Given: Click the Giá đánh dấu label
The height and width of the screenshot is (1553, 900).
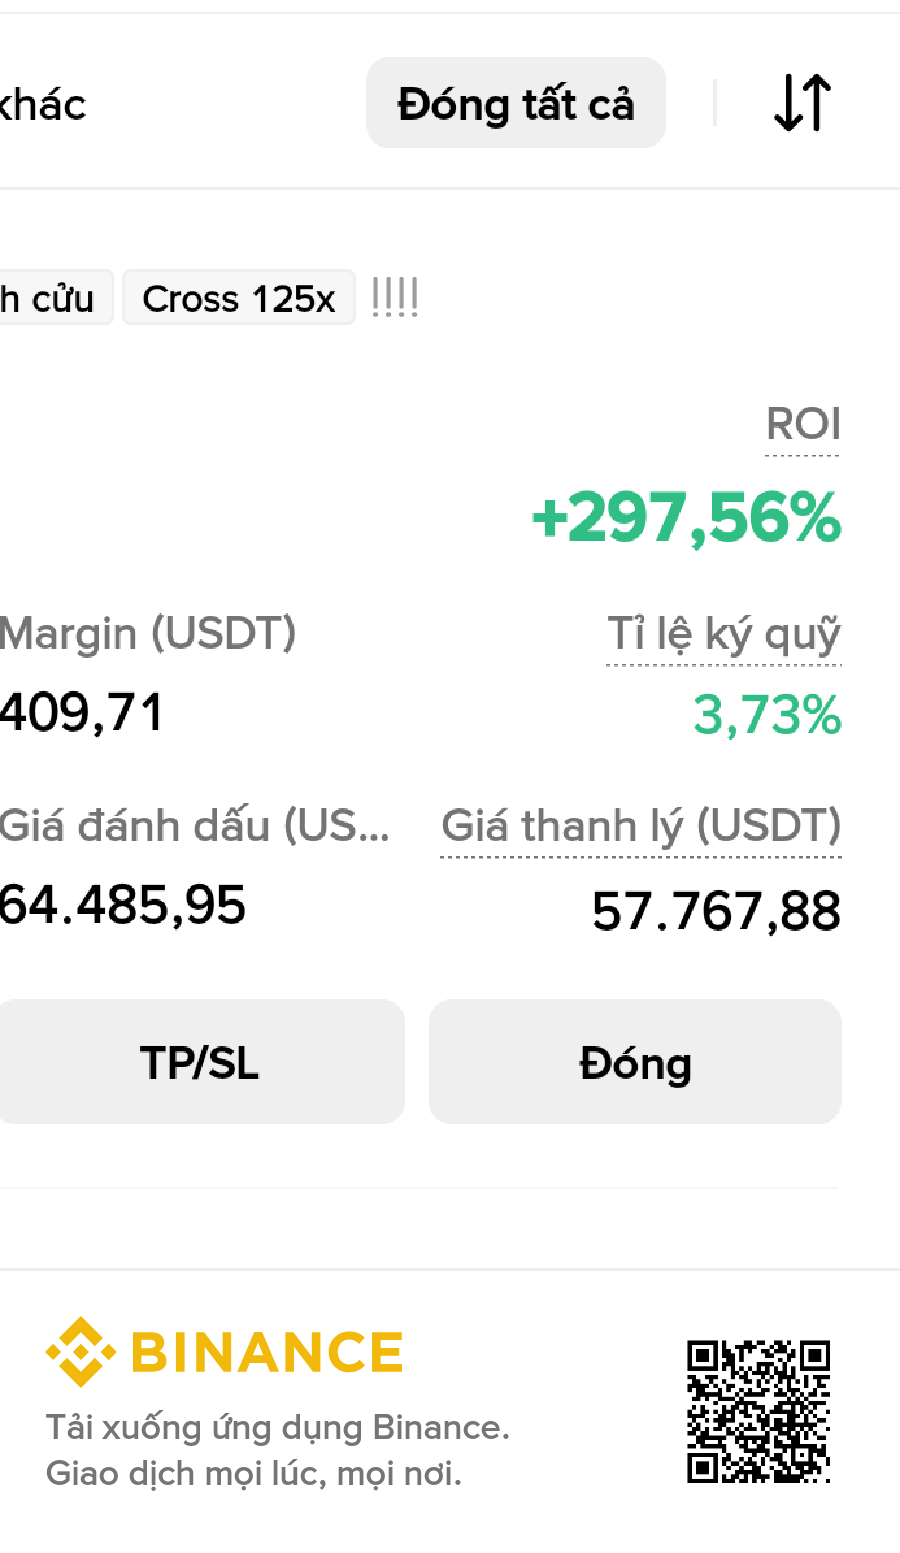Looking at the screenshot, I should [x=194, y=827].
